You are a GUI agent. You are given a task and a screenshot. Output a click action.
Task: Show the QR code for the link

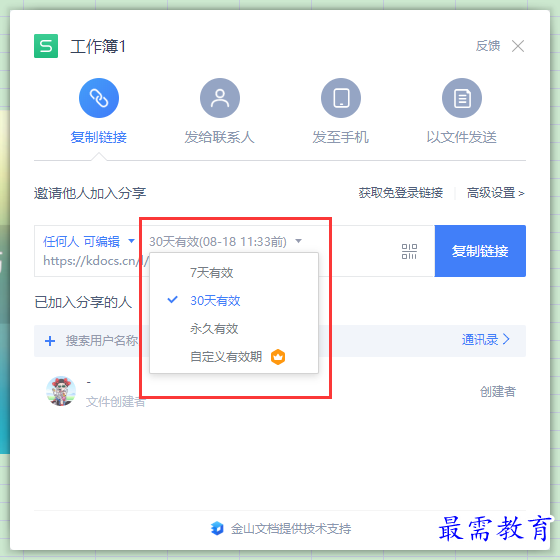click(x=409, y=251)
